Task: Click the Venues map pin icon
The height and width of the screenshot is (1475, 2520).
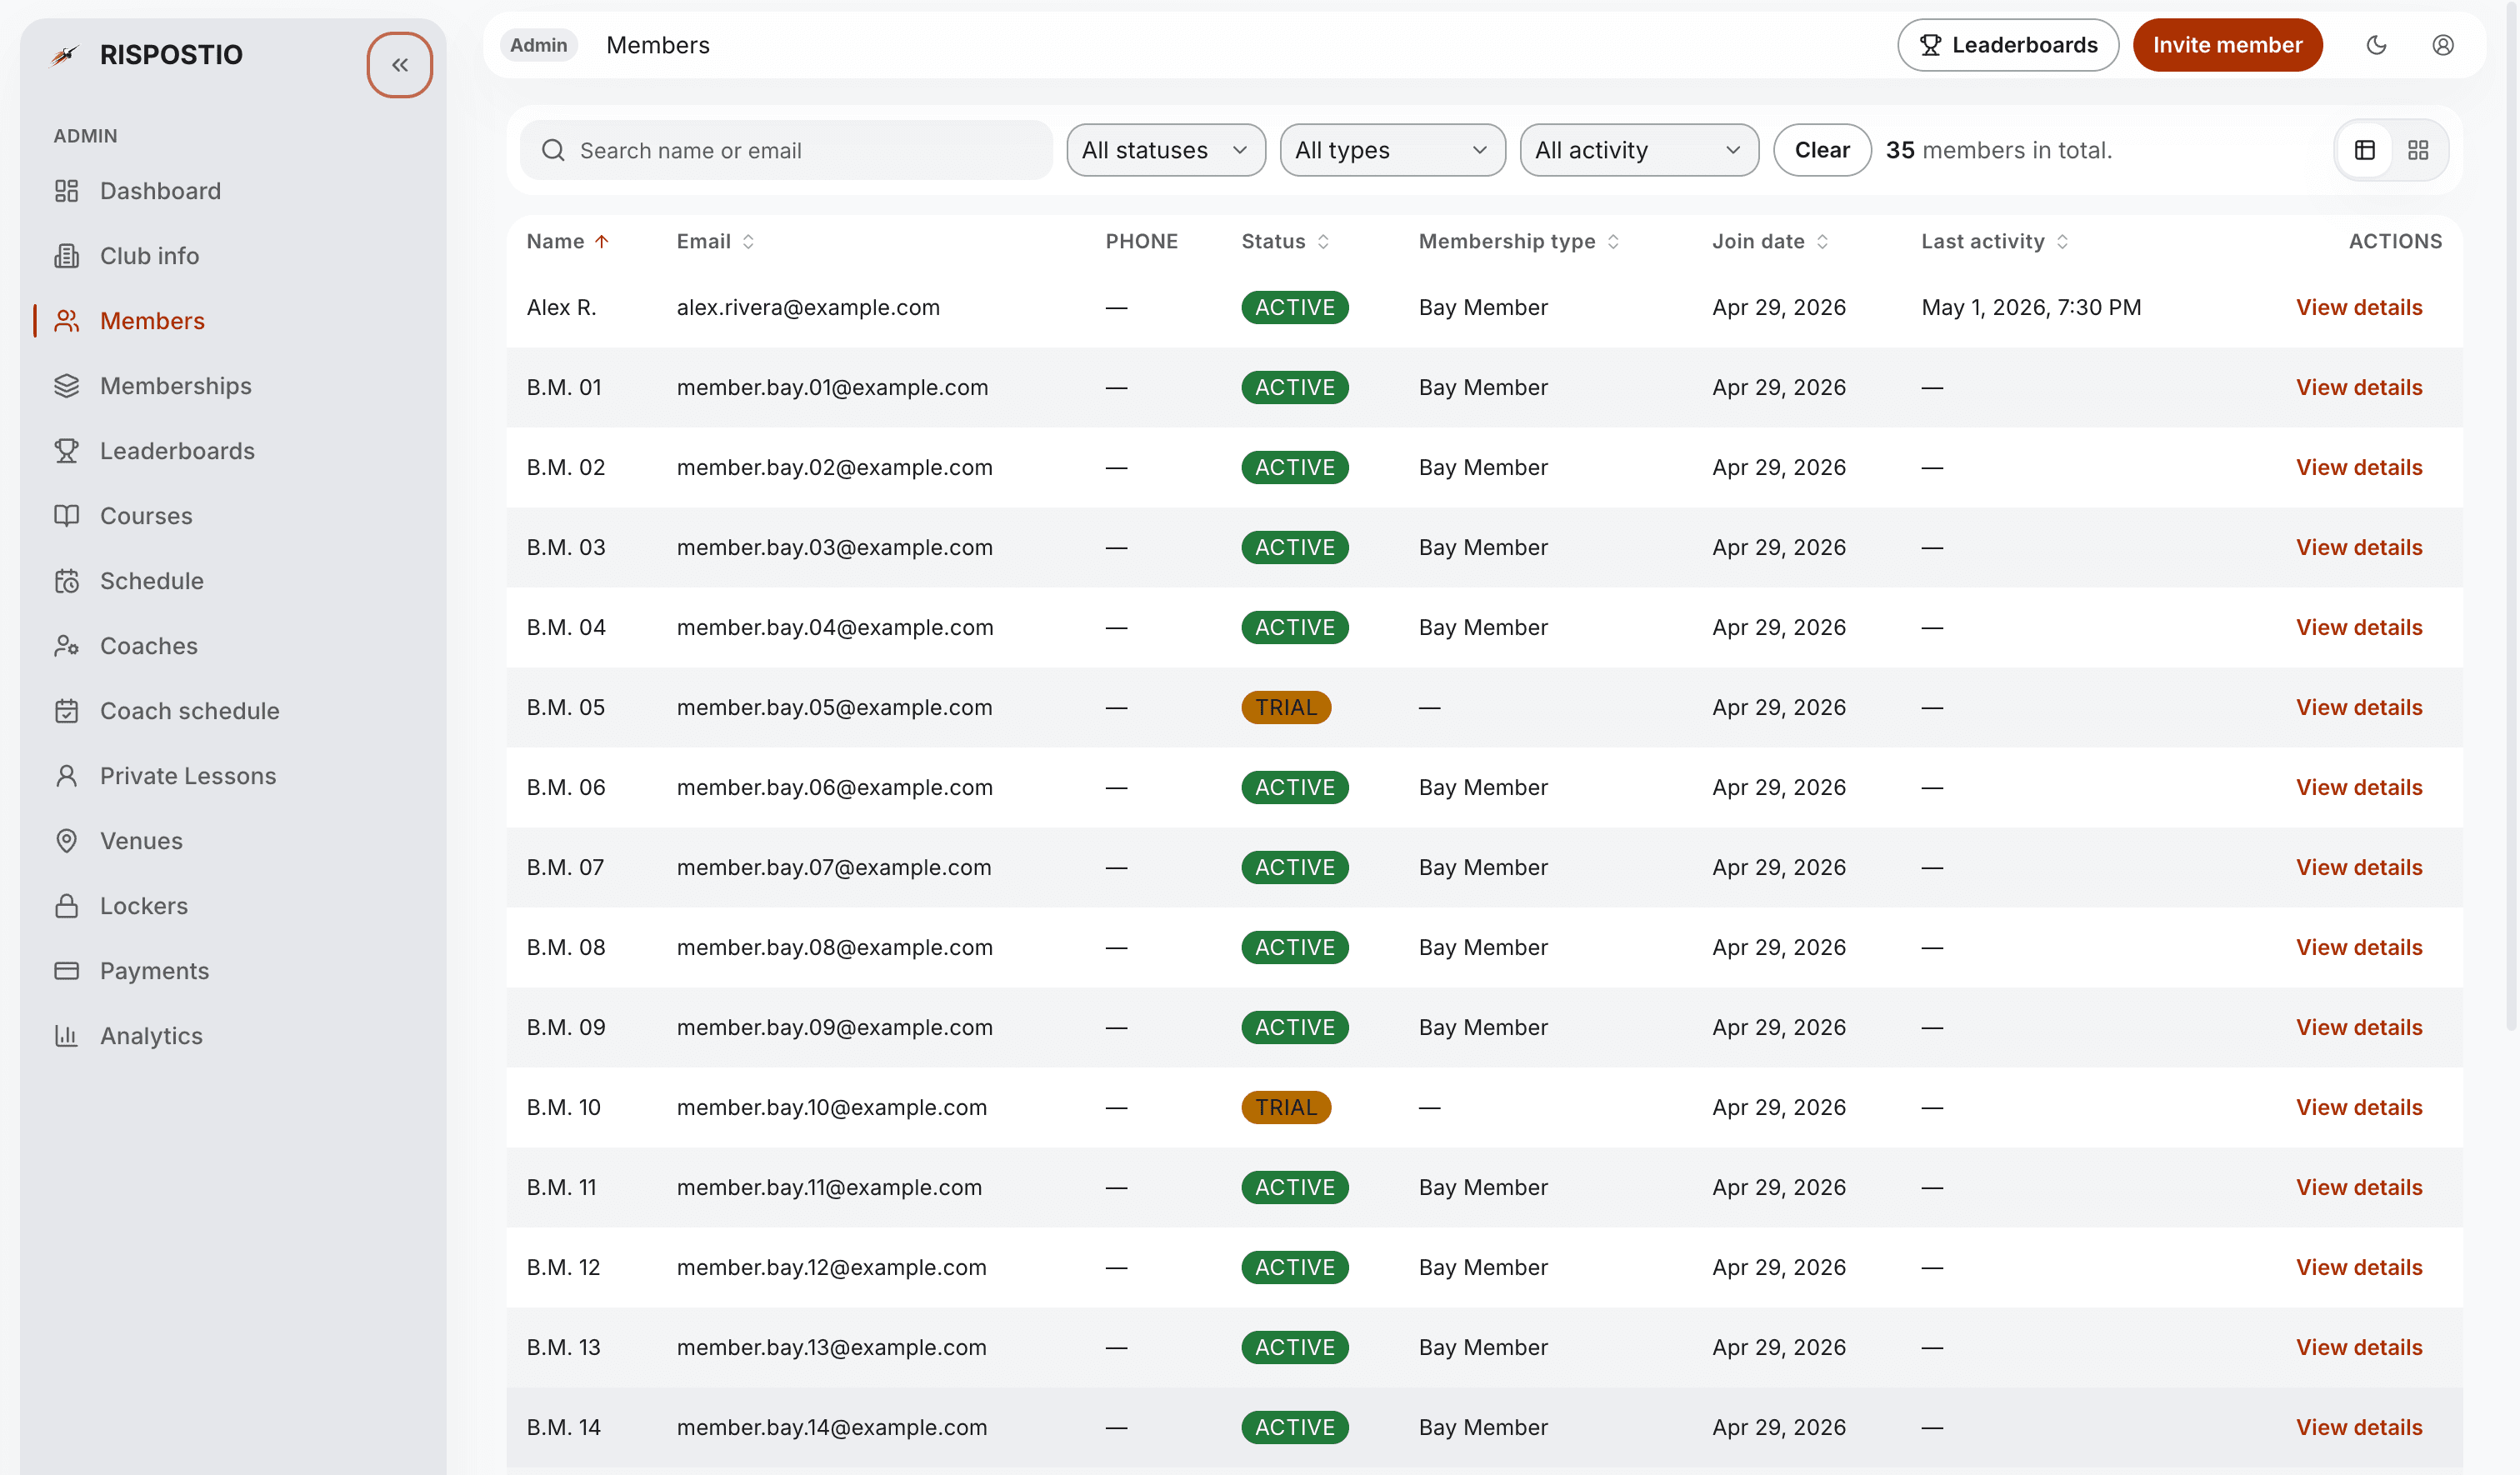Action: (x=66, y=841)
